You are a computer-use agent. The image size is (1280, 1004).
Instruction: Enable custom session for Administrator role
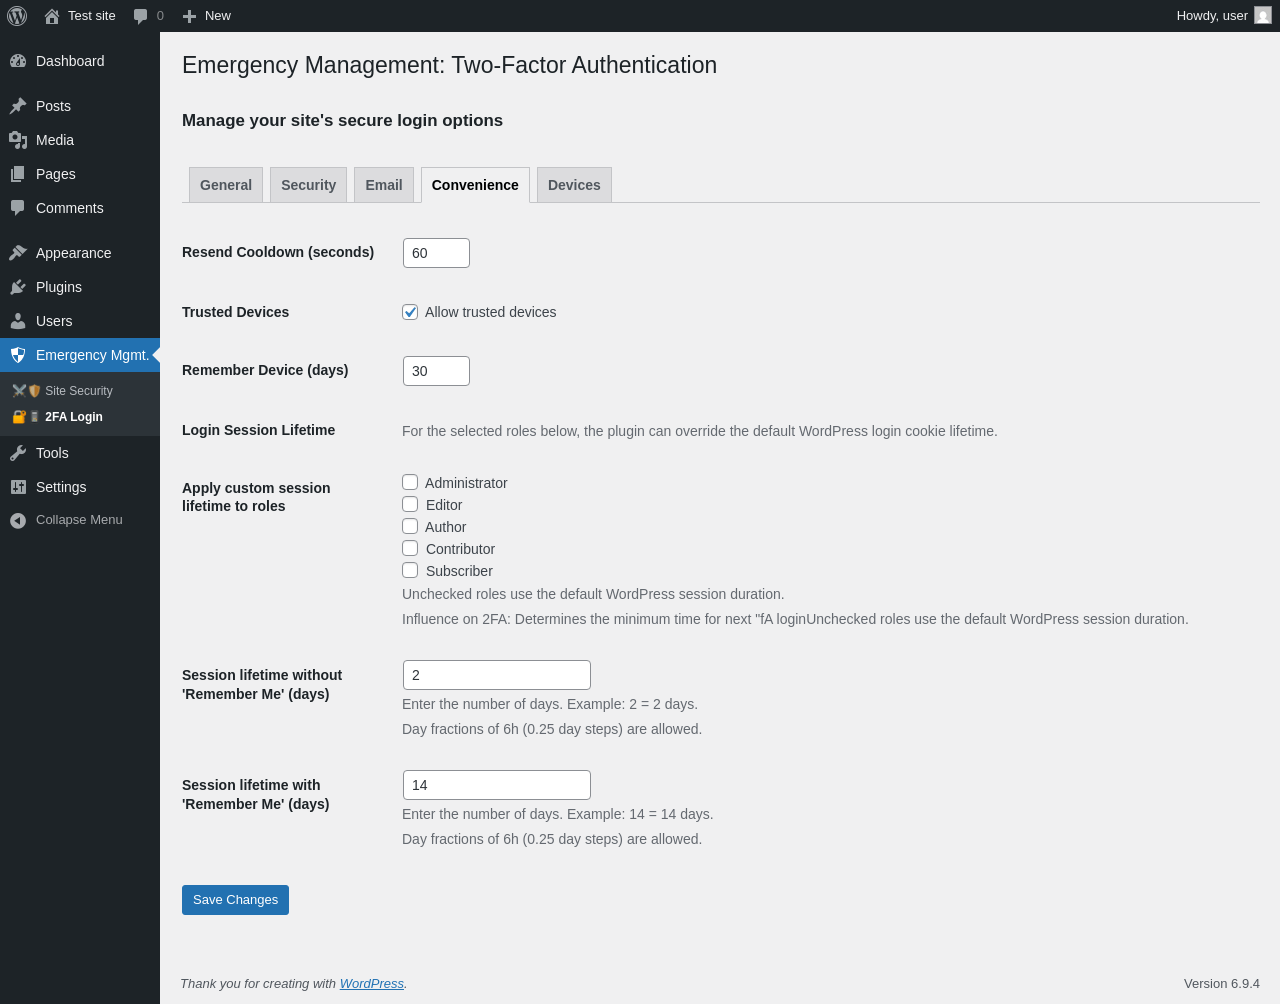[410, 483]
